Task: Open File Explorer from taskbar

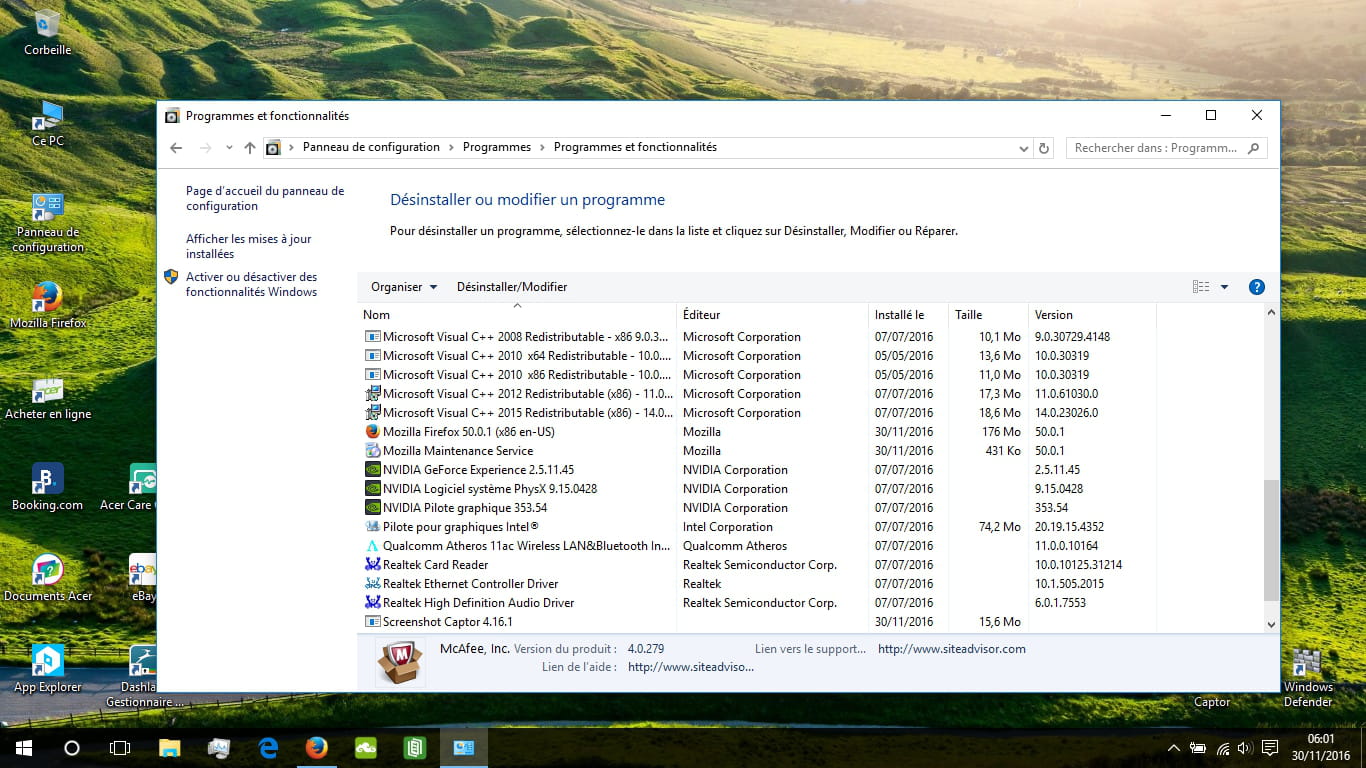Action: (170, 748)
